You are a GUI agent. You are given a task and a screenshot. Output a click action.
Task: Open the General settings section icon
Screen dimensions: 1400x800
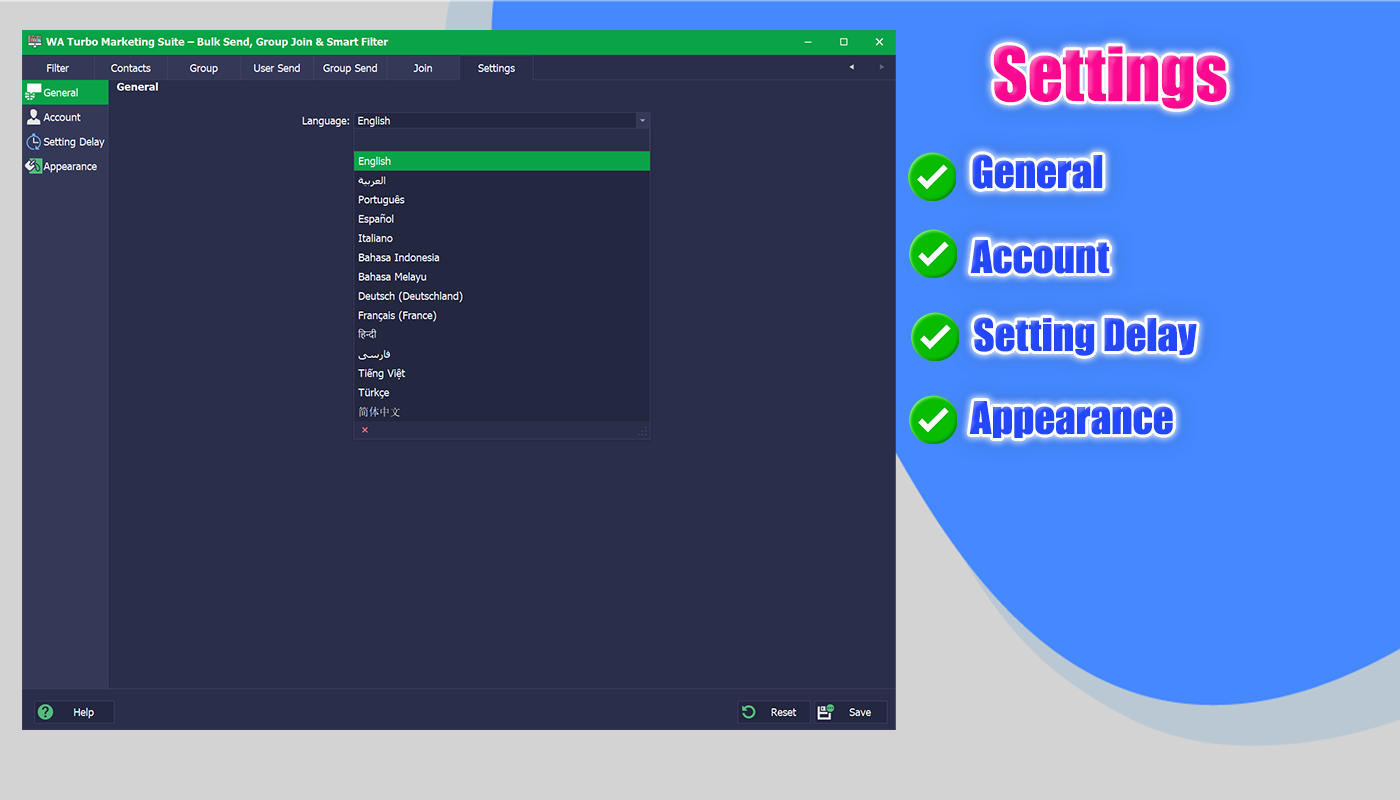pos(33,92)
